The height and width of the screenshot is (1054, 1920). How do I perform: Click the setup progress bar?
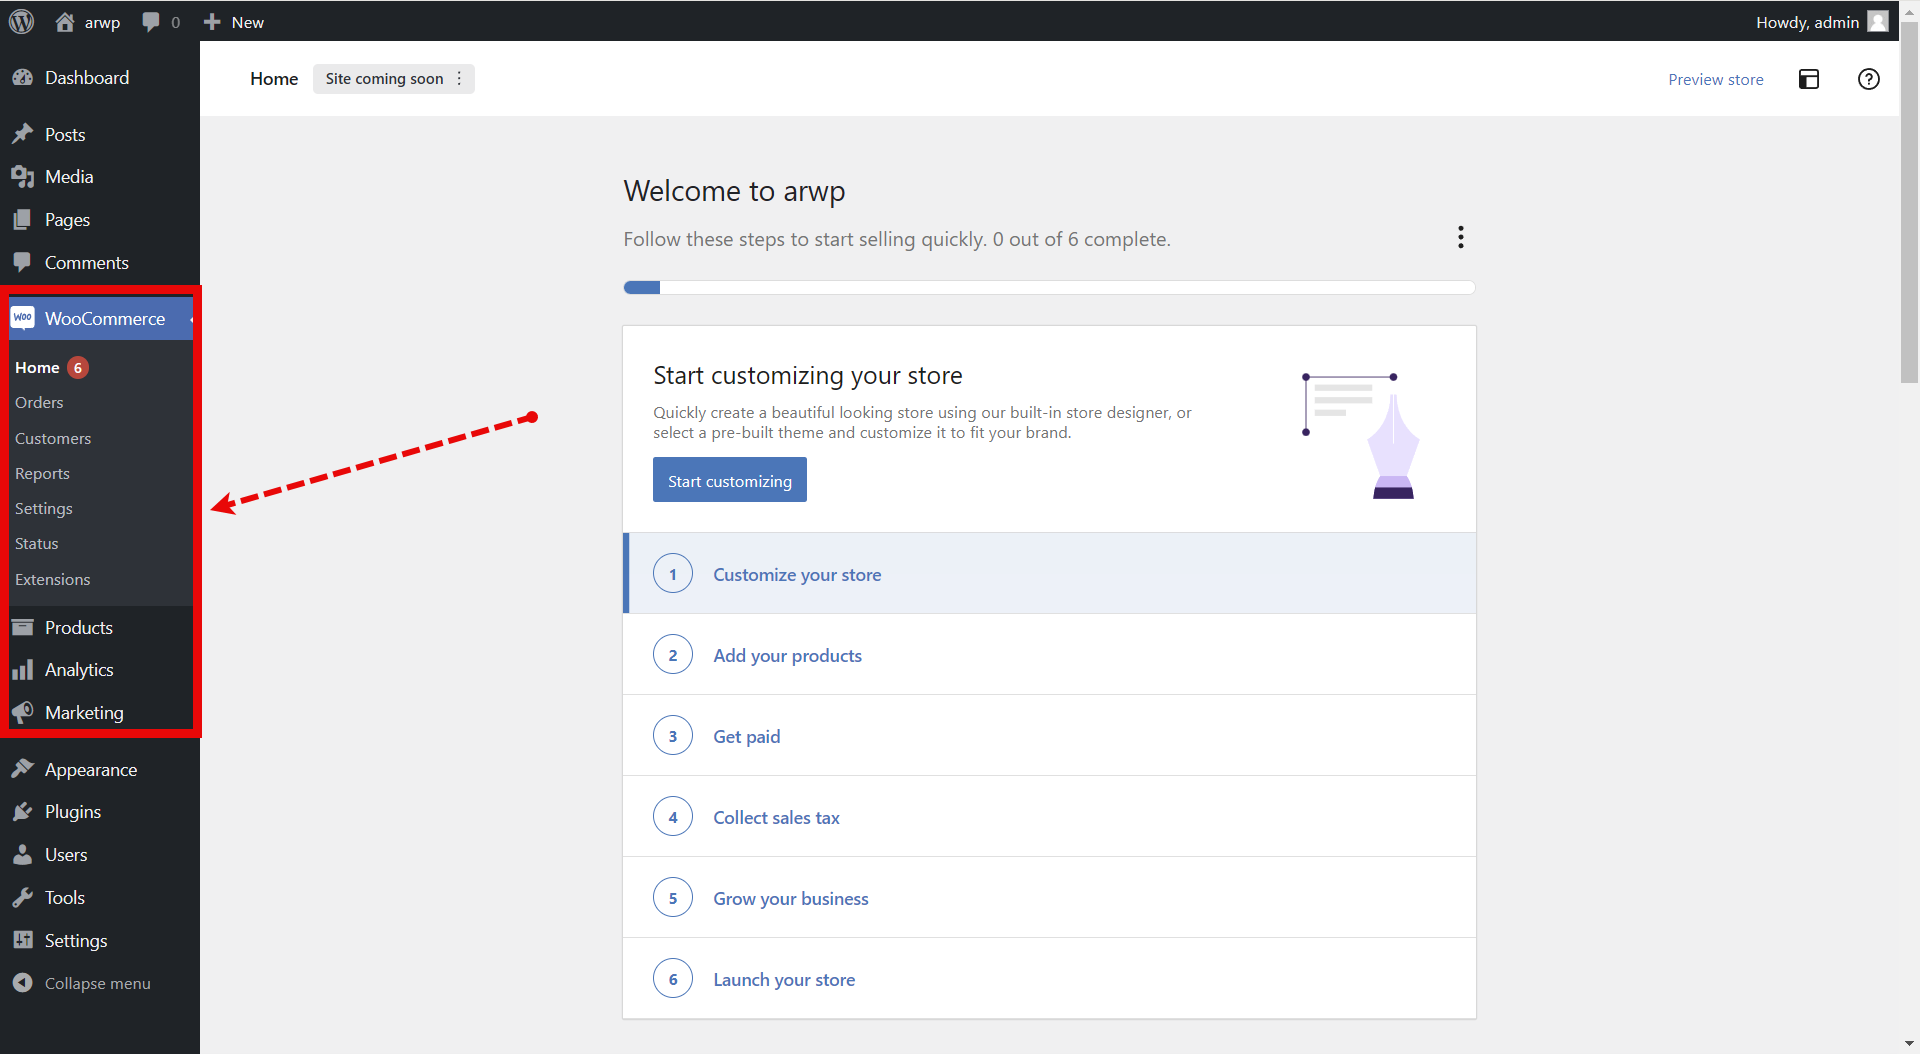(x=1048, y=288)
